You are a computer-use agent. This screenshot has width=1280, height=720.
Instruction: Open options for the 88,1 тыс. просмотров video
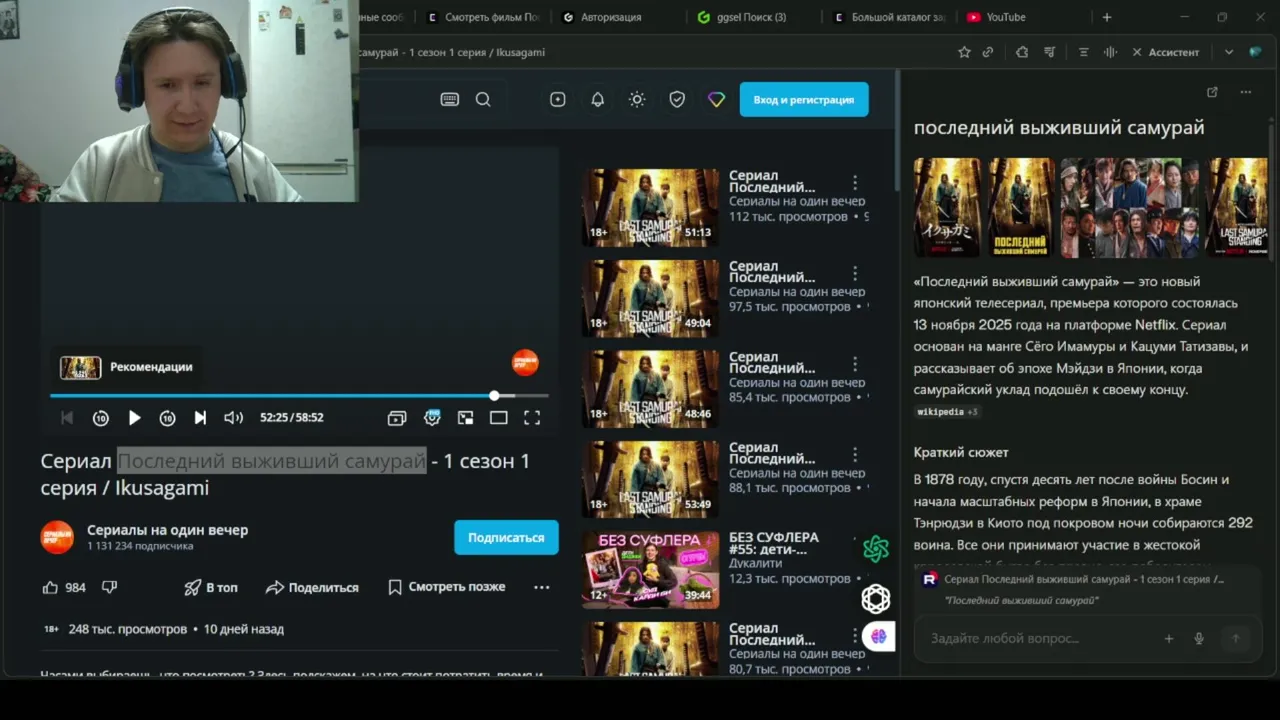pyautogui.click(x=854, y=456)
